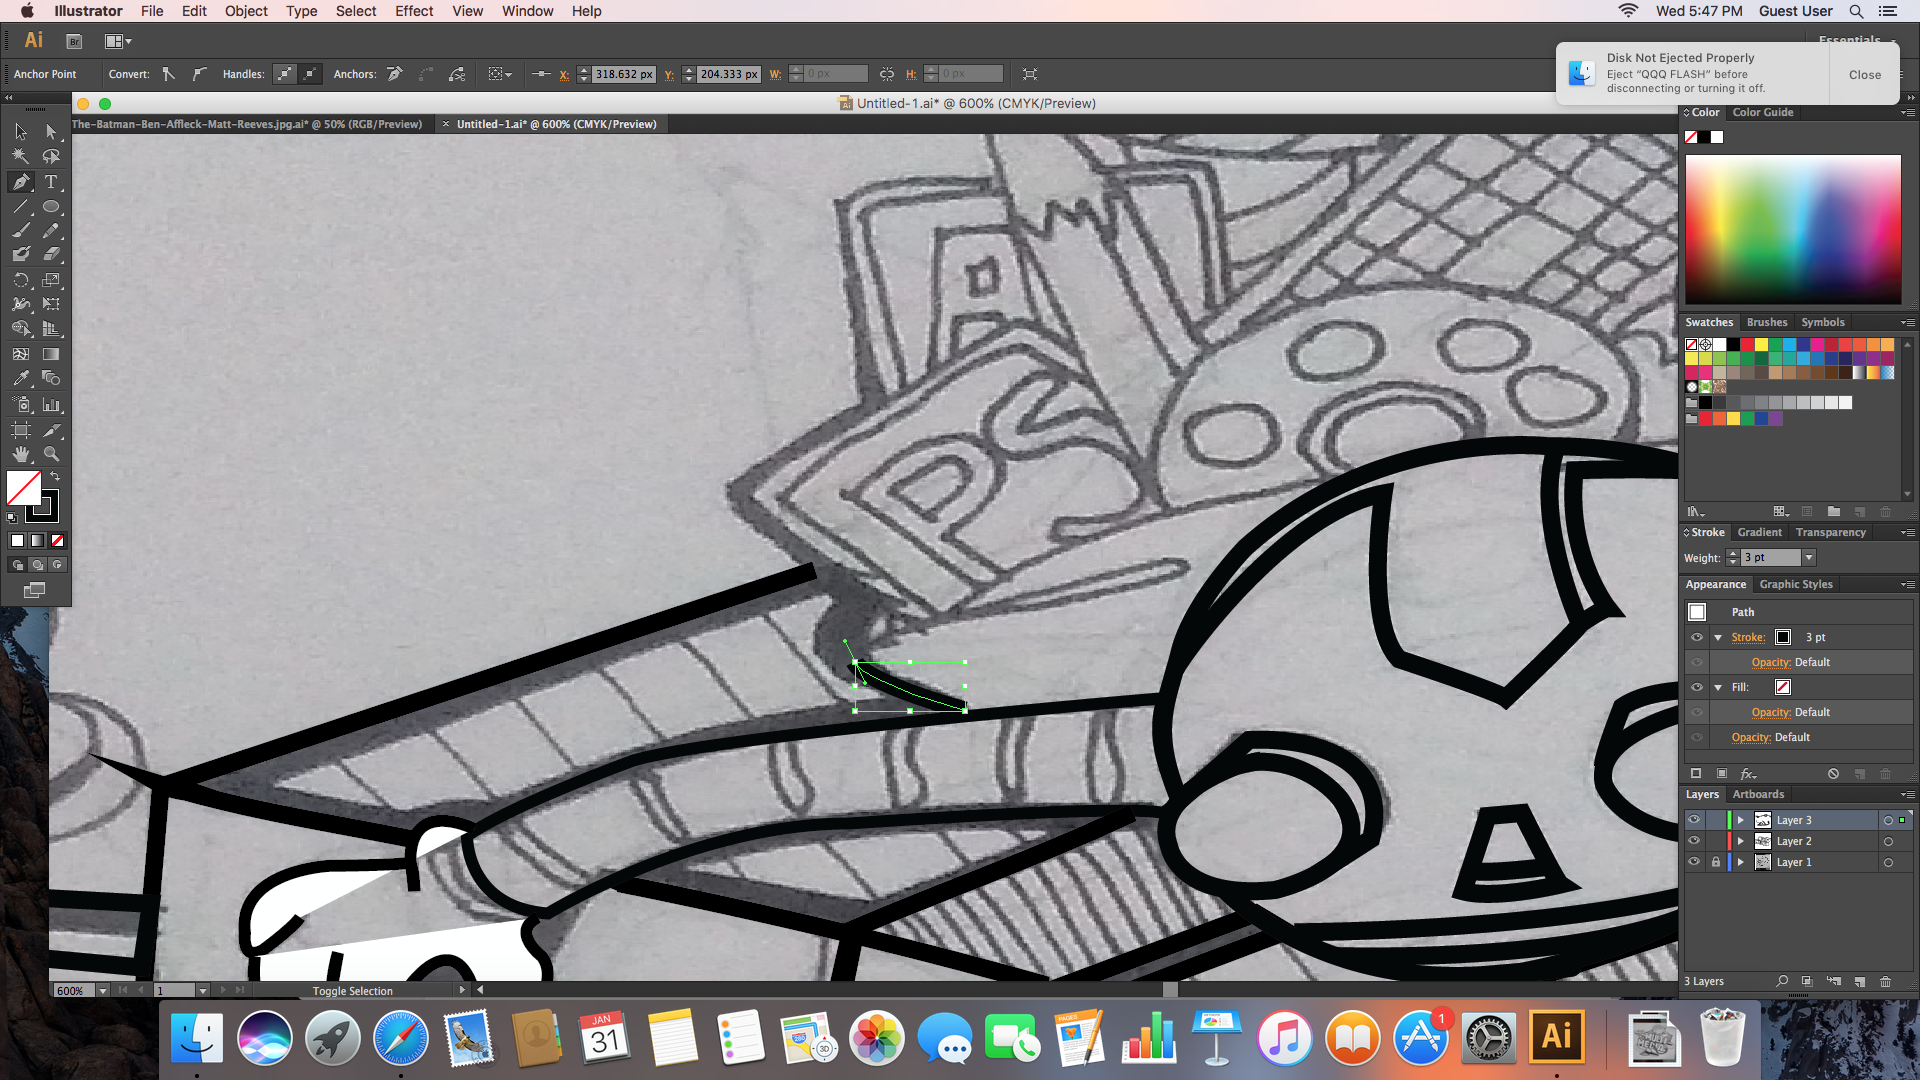Toggle visibility eye for Layer 1

tap(1694, 862)
